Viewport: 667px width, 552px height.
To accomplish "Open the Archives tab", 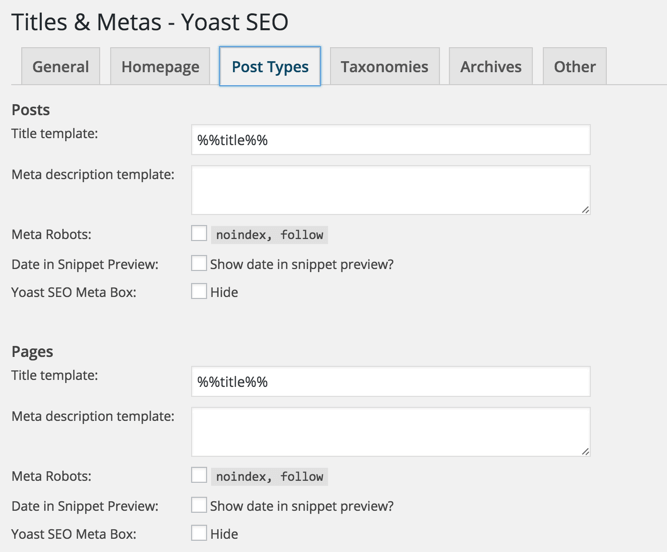I will pyautogui.click(x=490, y=67).
